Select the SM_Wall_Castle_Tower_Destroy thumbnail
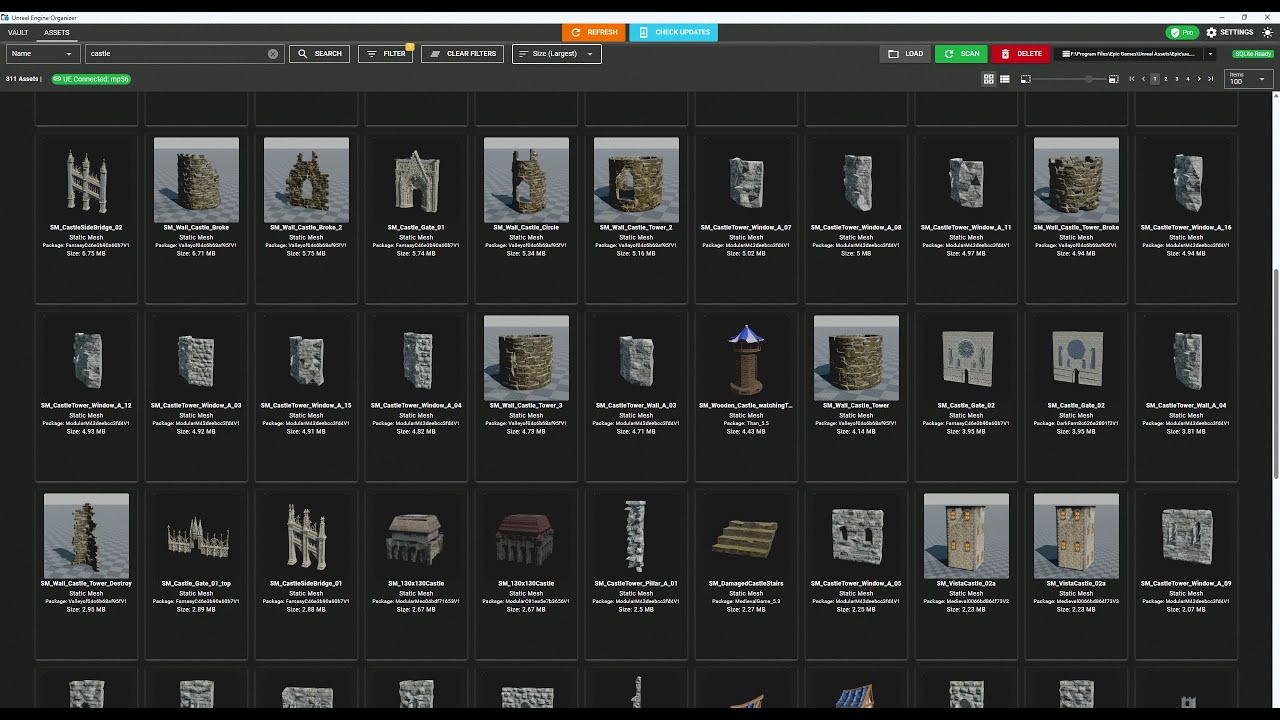This screenshot has width=1280, height=720. coord(86,536)
